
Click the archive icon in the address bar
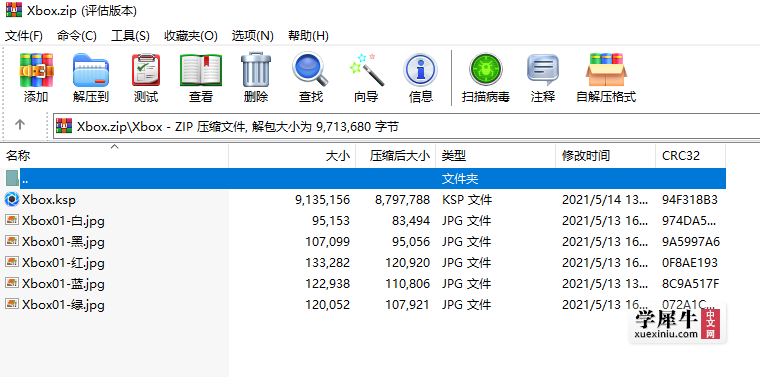pos(64,126)
